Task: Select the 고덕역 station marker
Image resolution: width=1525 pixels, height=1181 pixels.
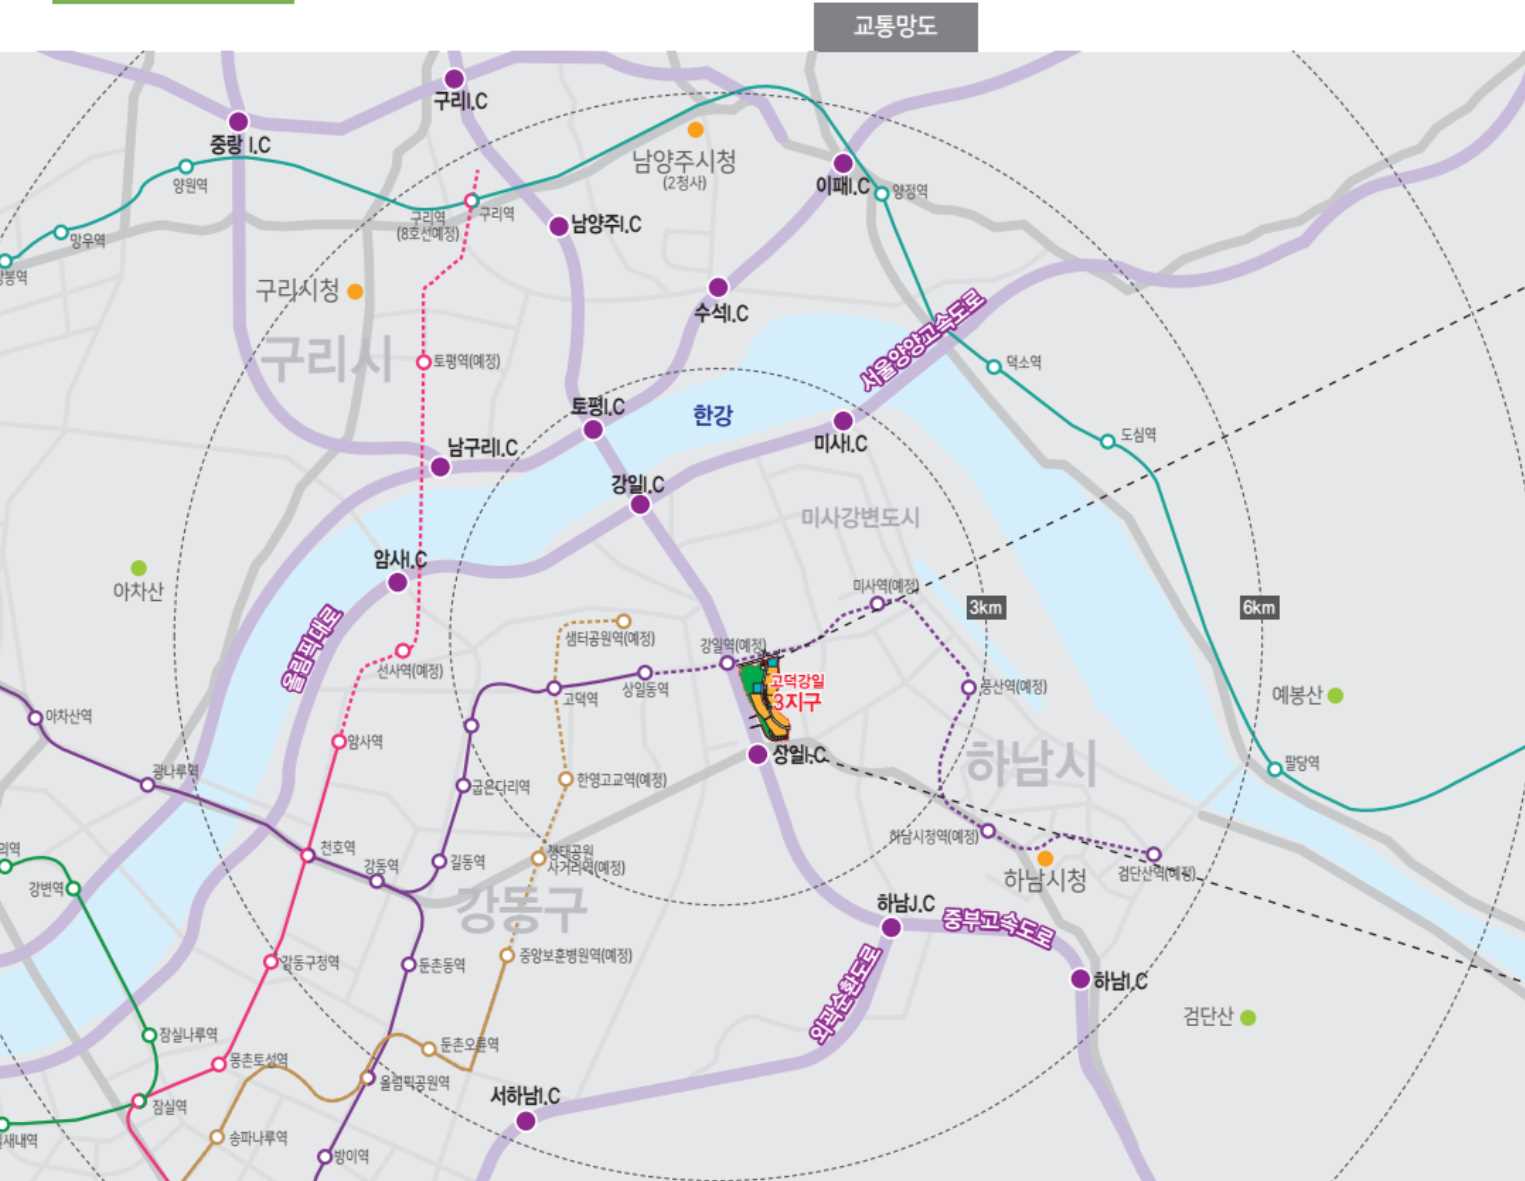Action: pyautogui.click(x=554, y=688)
